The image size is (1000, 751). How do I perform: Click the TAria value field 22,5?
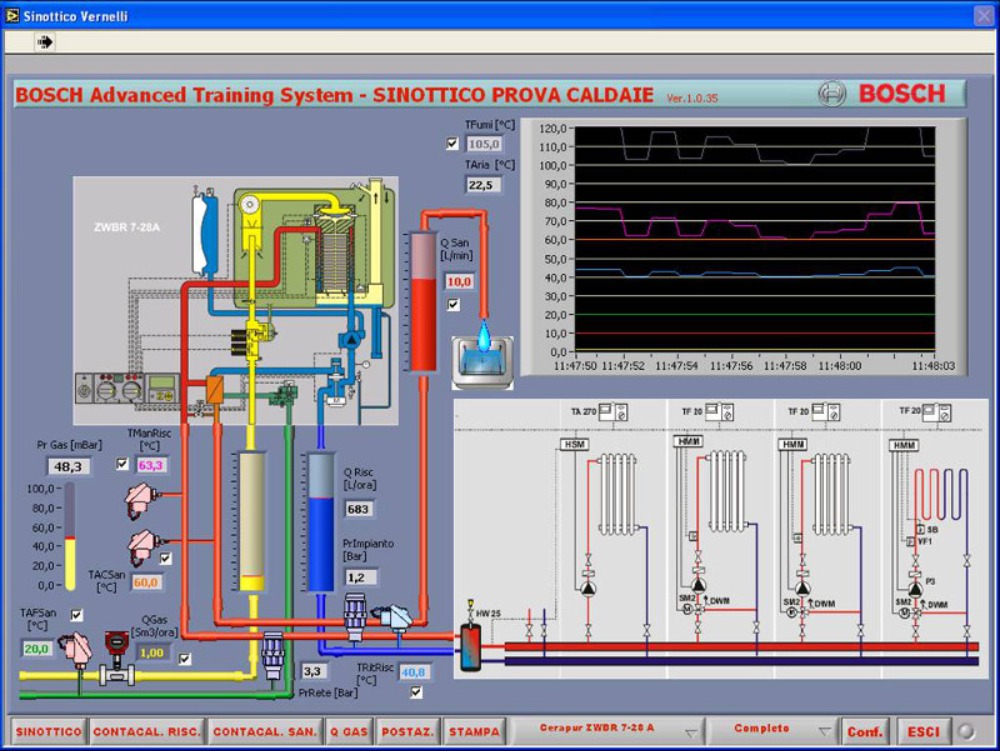coord(483,185)
